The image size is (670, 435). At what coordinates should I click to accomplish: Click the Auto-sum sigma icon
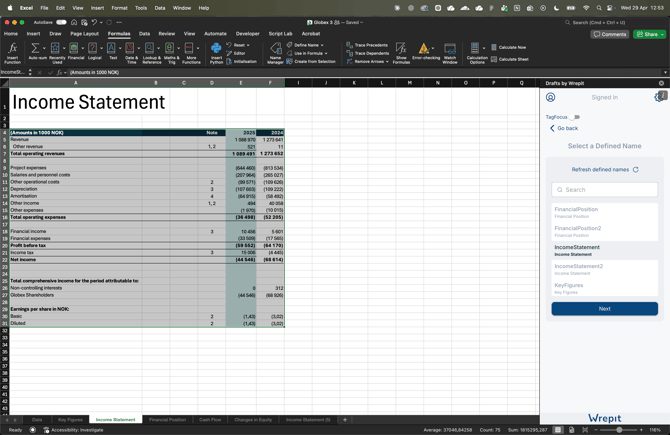point(35,48)
